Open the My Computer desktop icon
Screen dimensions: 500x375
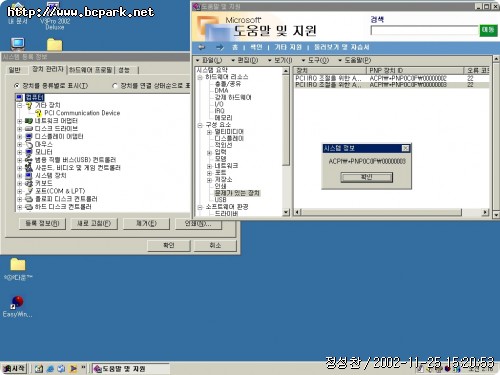[x=18, y=44]
